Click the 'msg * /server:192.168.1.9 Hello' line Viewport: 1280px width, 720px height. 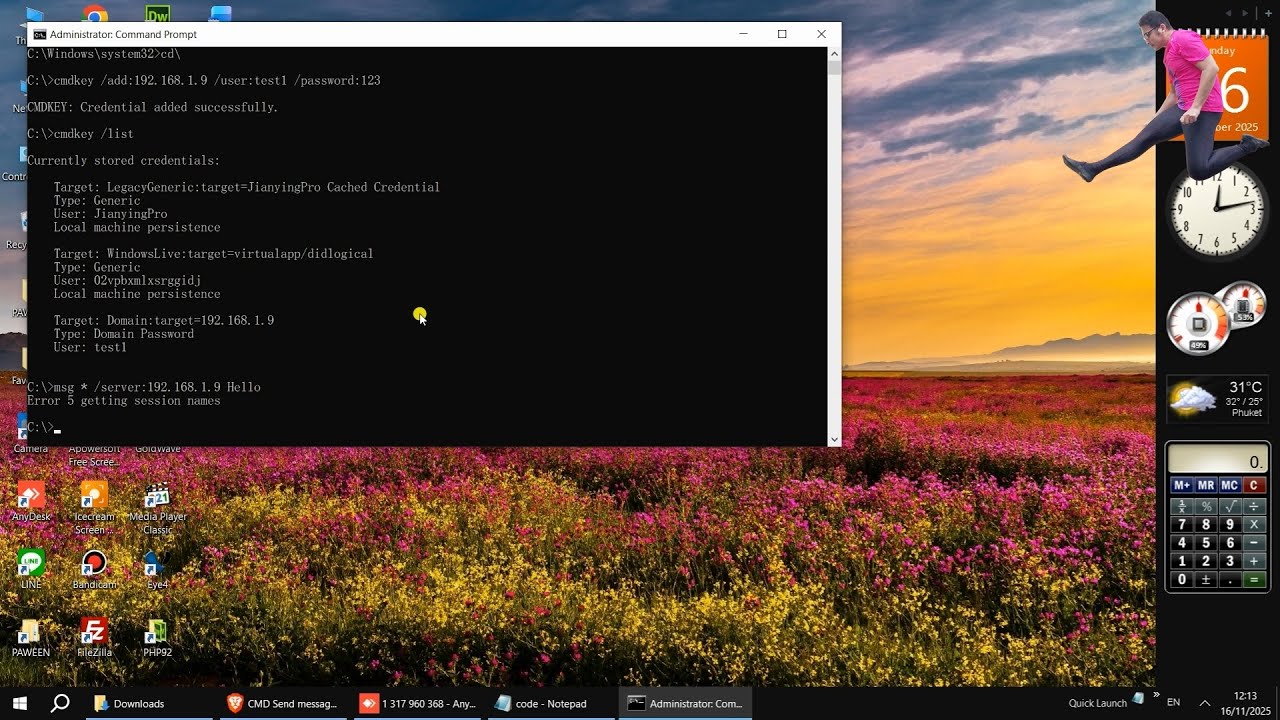[x=144, y=387]
